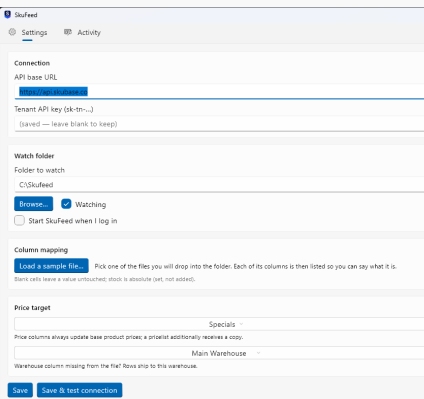The width and height of the screenshot is (424, 399).
Task: Click the Browse... button
Action: pyautogui.click(x=33, y=204)
